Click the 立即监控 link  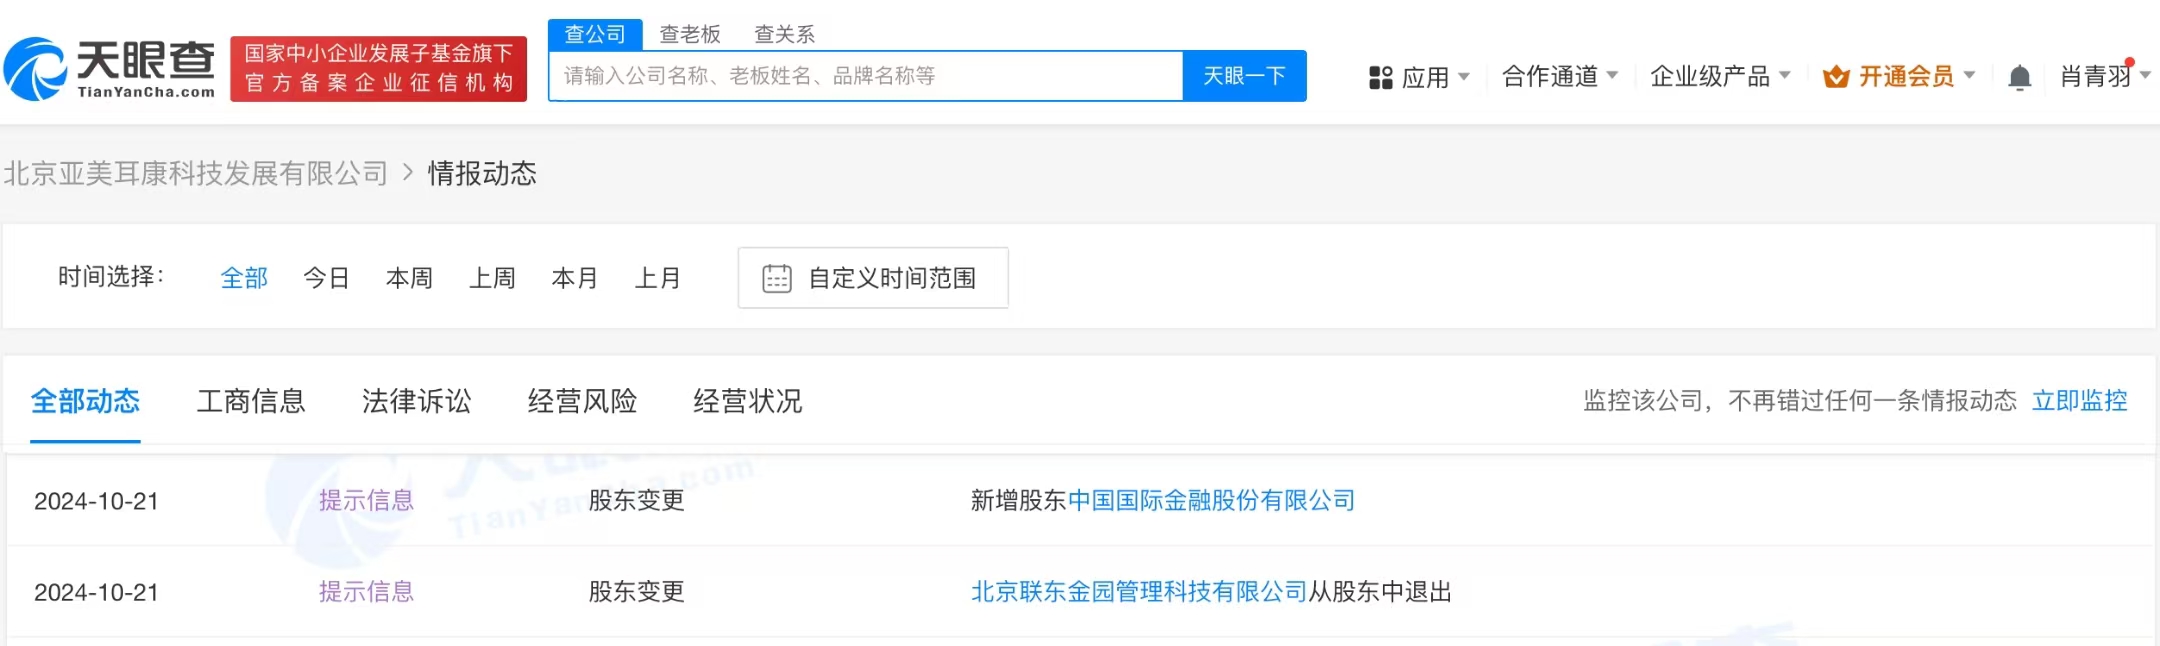tap(2080, 401)
